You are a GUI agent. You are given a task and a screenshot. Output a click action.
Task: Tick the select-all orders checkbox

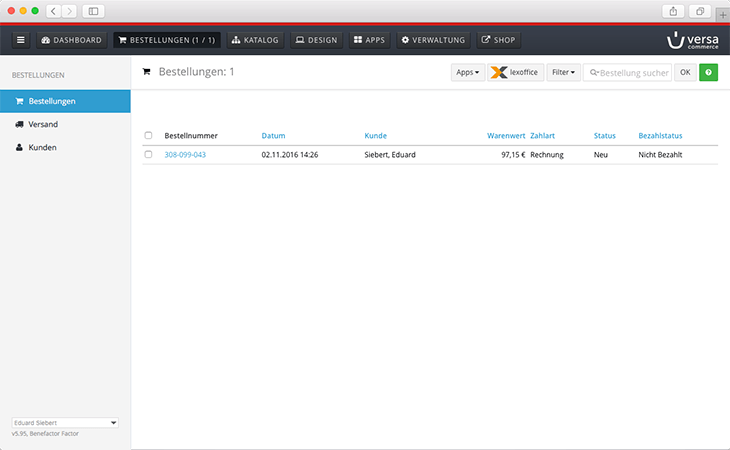tap(149, 136)
